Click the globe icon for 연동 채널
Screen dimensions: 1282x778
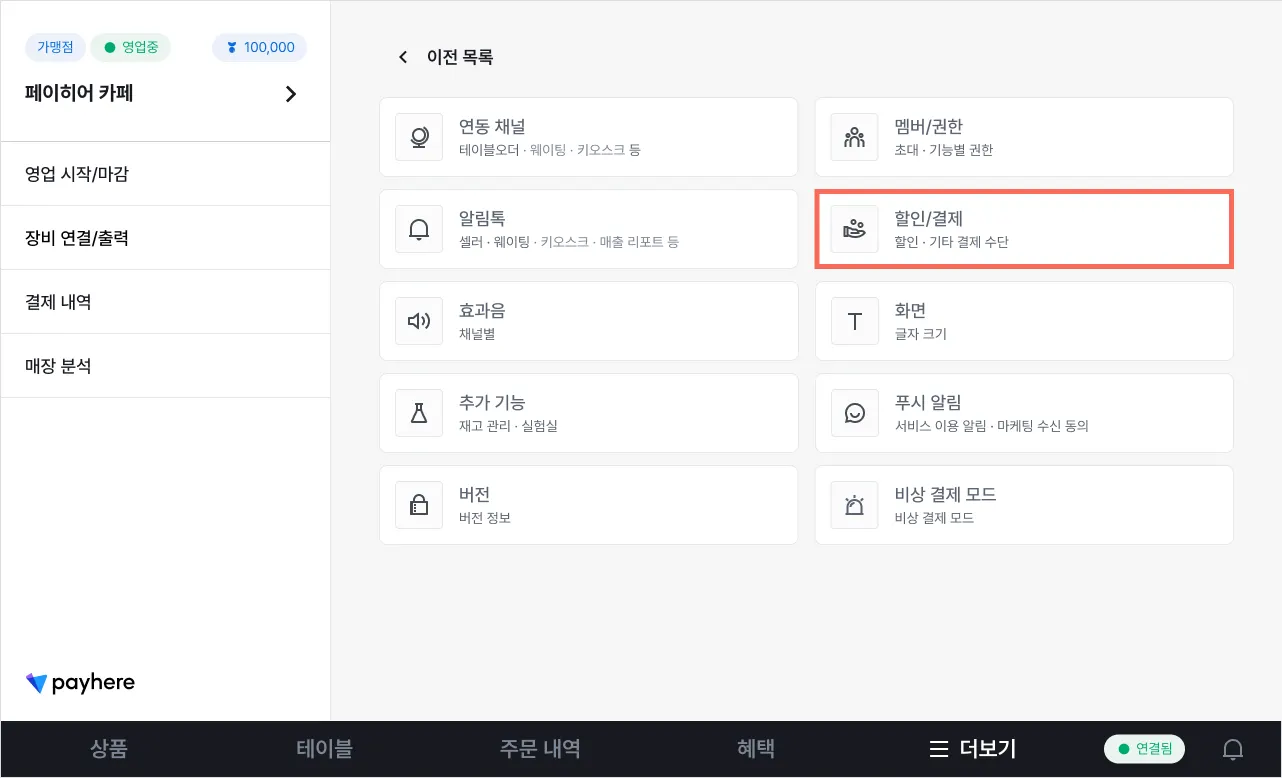[x=419, y=137]
